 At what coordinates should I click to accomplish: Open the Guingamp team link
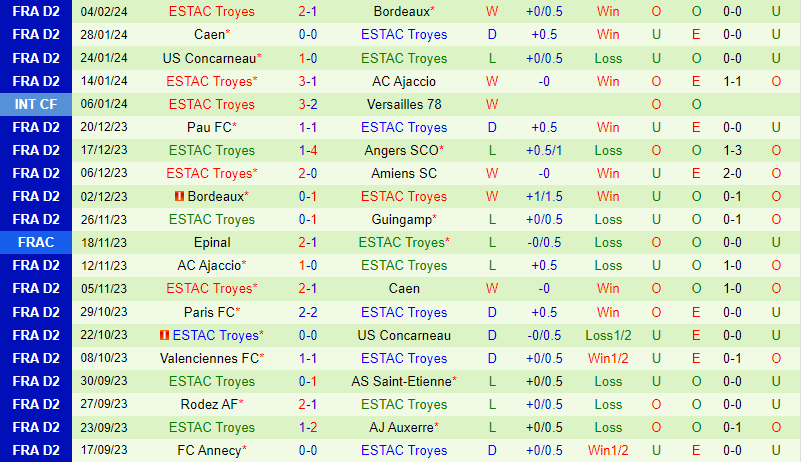click(401, 219)
